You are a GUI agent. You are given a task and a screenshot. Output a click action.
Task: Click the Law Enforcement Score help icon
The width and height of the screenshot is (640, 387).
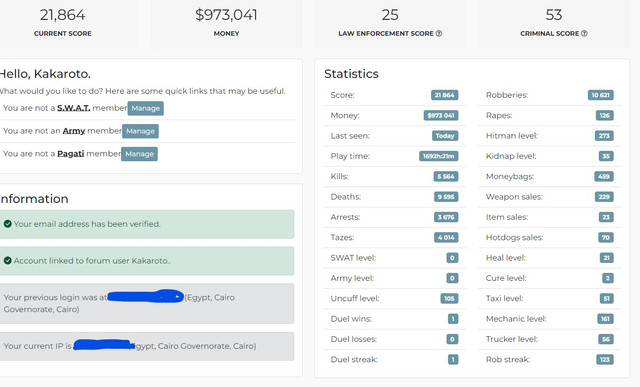point(439,33)
